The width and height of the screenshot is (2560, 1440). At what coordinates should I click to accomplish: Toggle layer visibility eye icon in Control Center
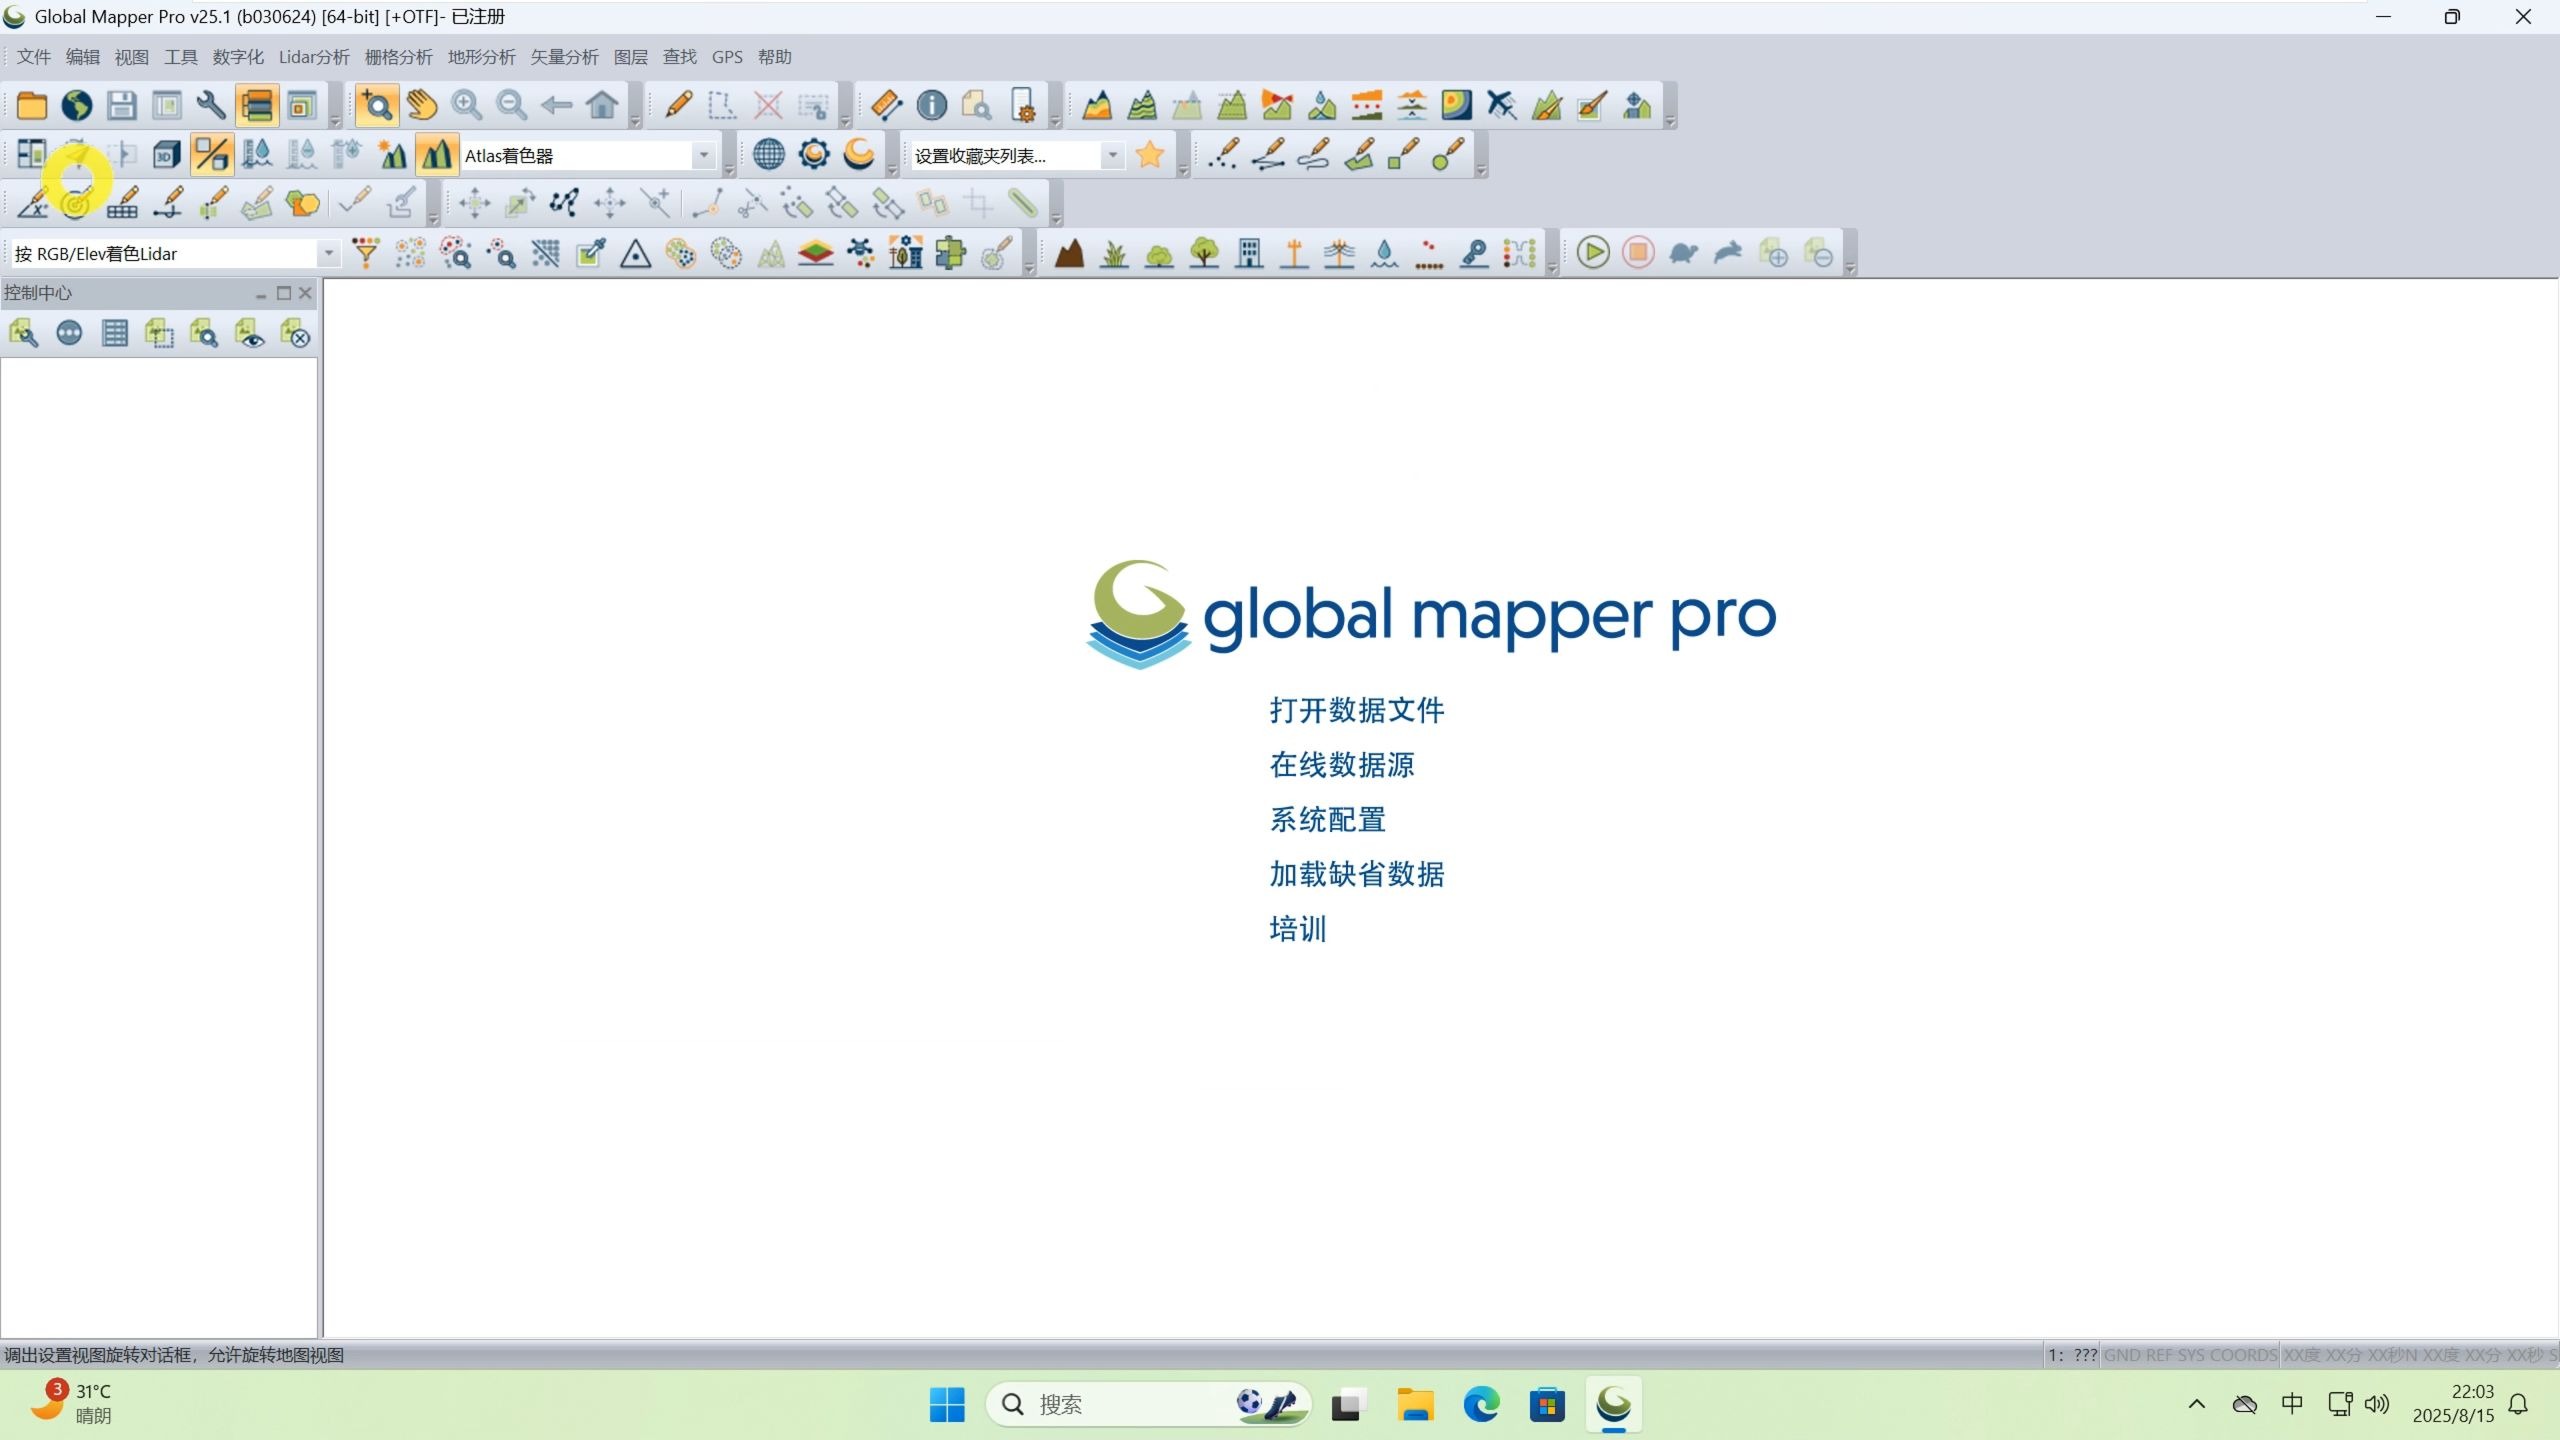click(x=250, y=333)
